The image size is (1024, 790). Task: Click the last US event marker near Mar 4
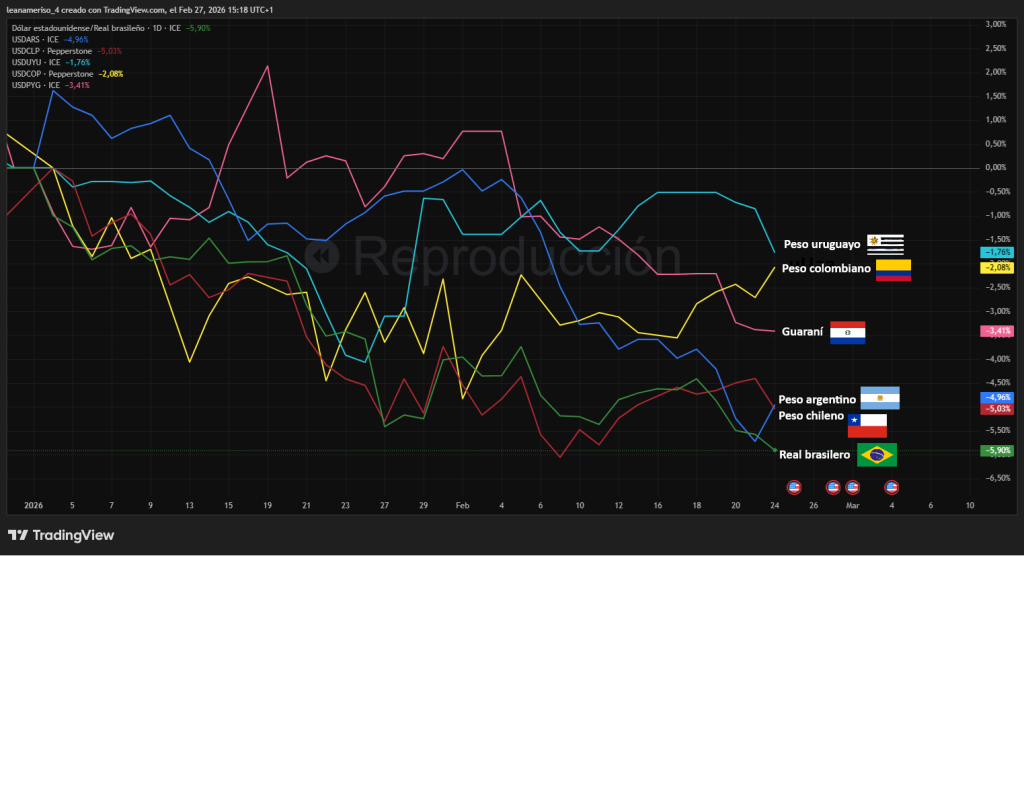[x=891, y=487]
